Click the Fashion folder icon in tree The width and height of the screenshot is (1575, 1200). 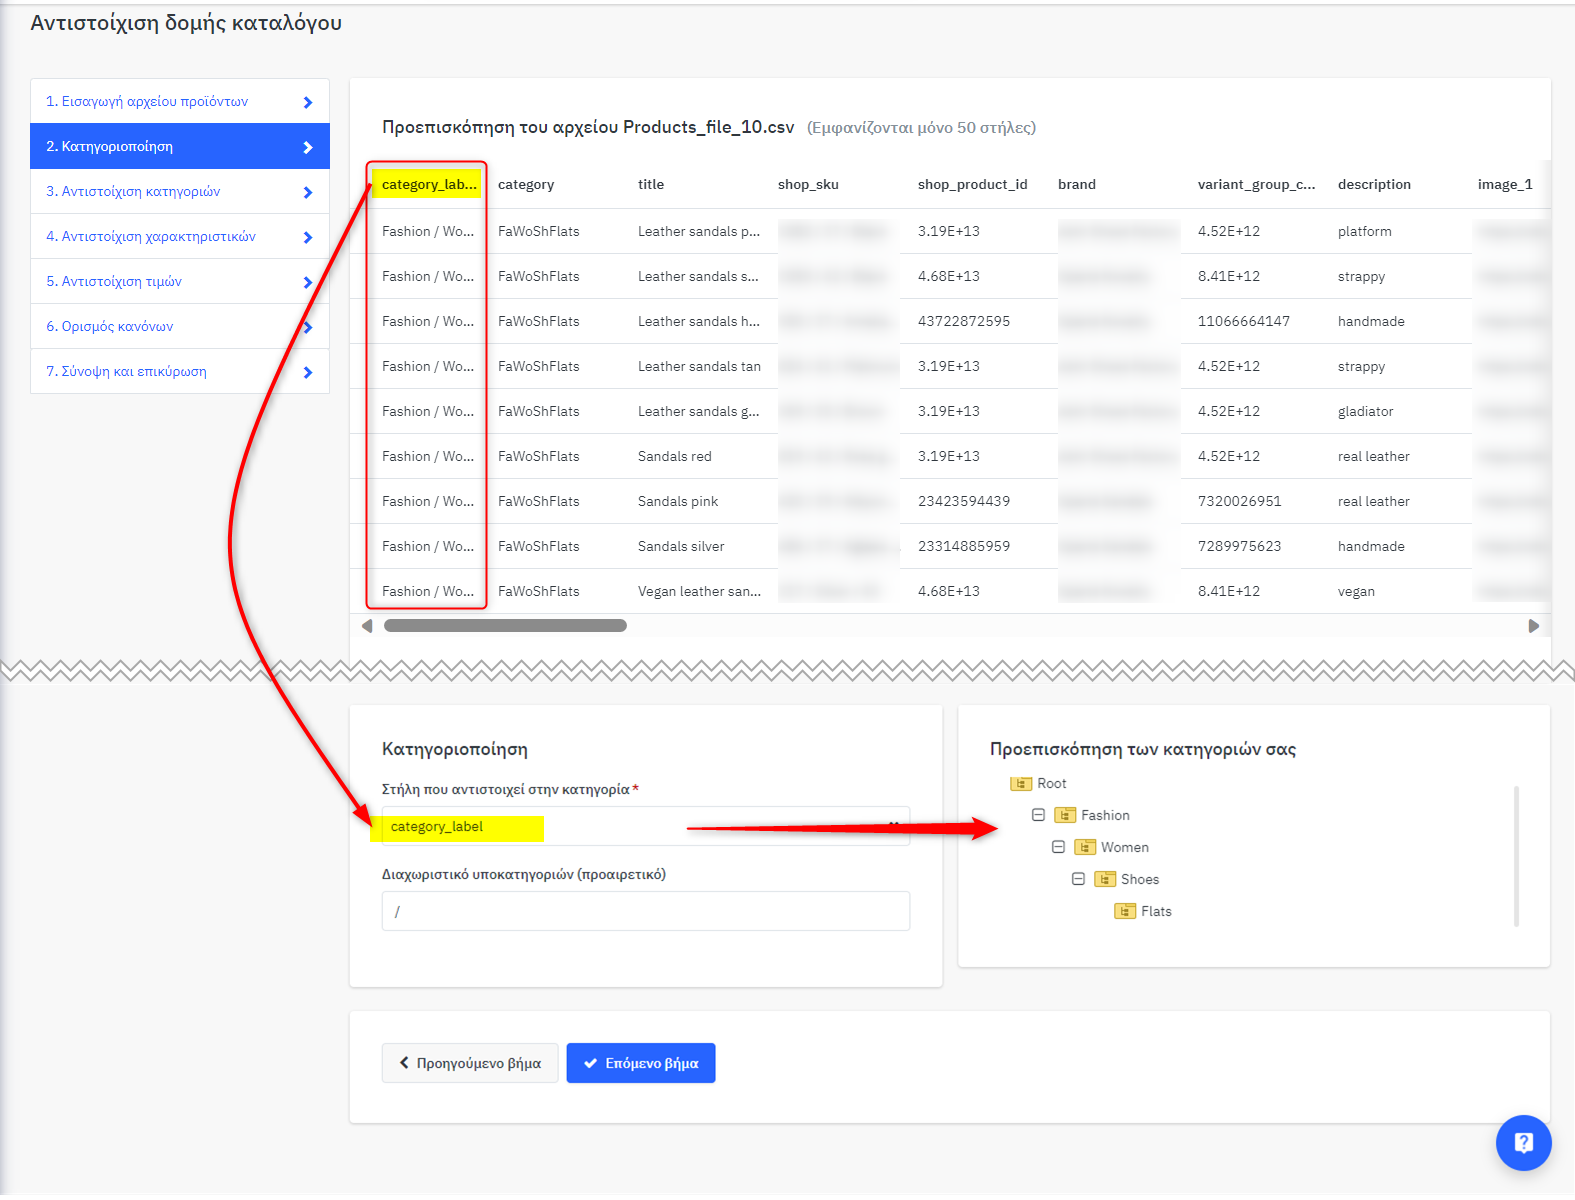pos(1064,816)
